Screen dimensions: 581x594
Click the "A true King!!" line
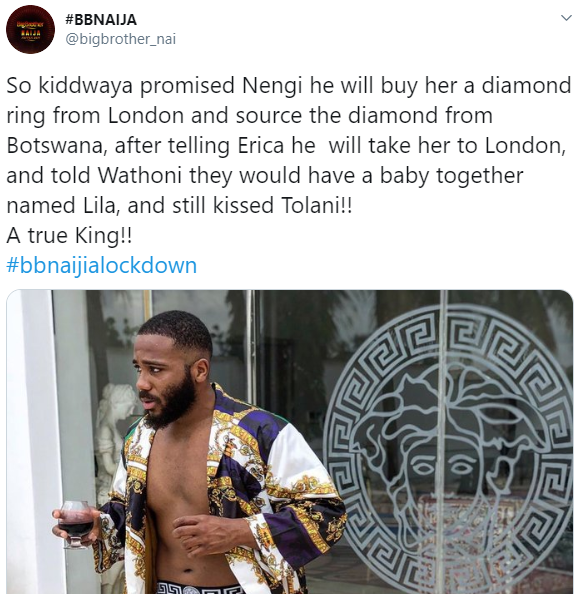tap(69, 236)
